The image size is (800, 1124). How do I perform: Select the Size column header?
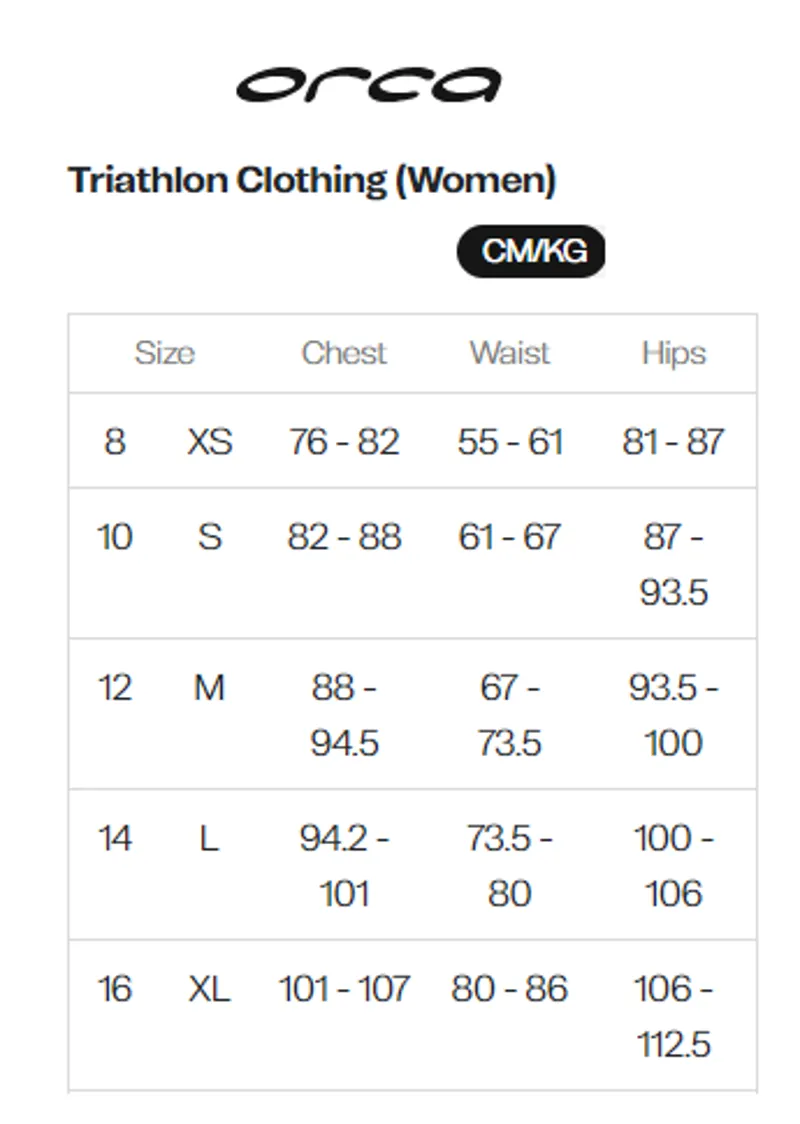tap(165, 353)
